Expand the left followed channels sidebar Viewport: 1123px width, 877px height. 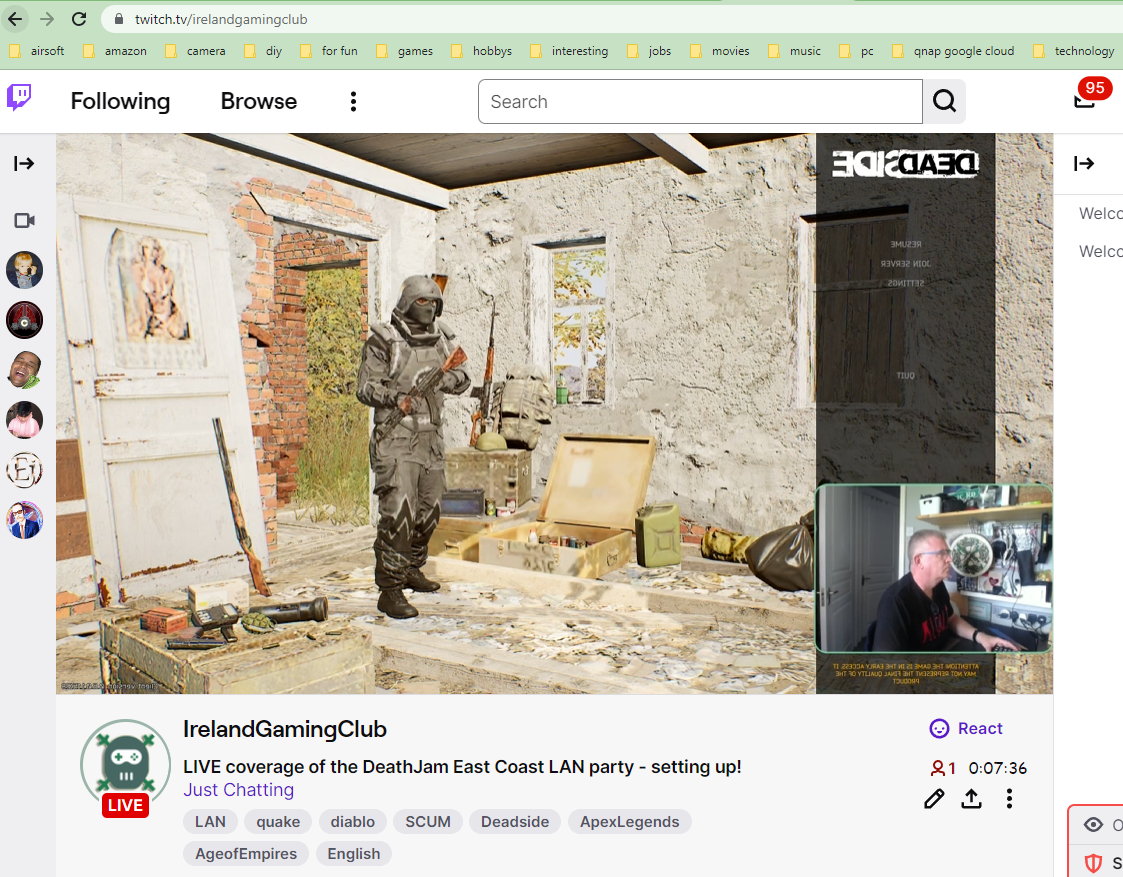[x=24, y=163]
